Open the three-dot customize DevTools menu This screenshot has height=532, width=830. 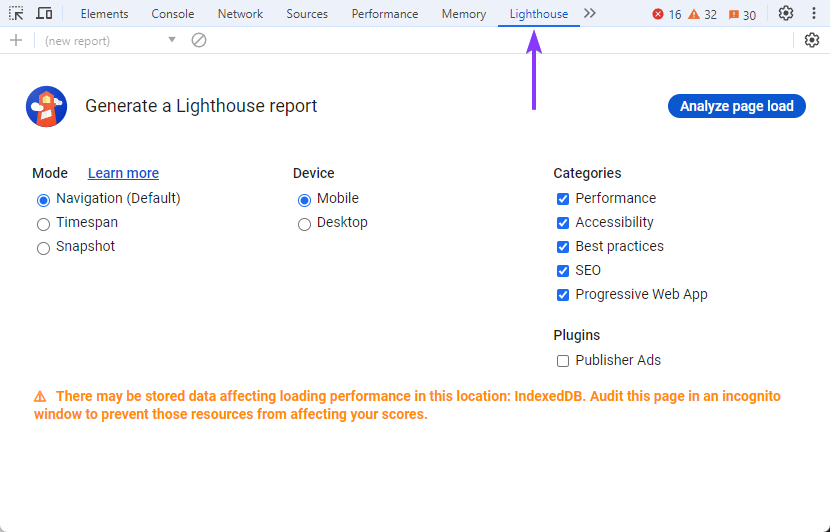coord(814,14)
